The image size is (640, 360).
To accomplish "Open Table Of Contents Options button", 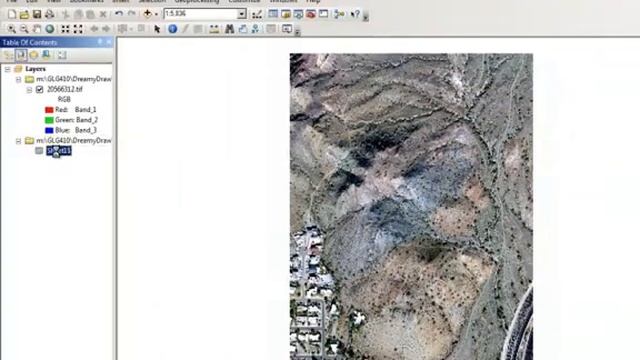I will tap(62, 55).
